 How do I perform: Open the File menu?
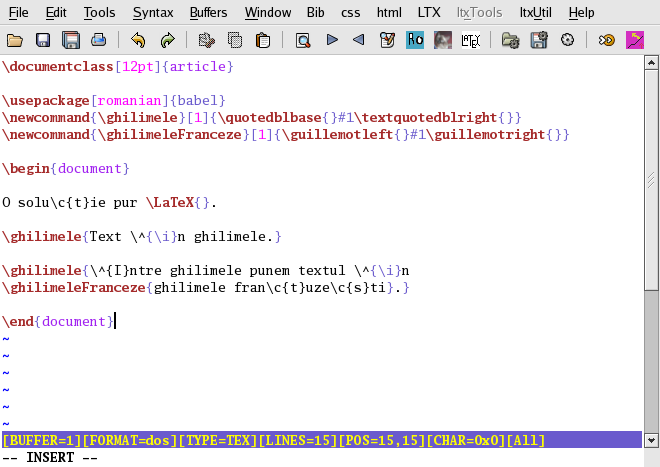click(18, 13)
